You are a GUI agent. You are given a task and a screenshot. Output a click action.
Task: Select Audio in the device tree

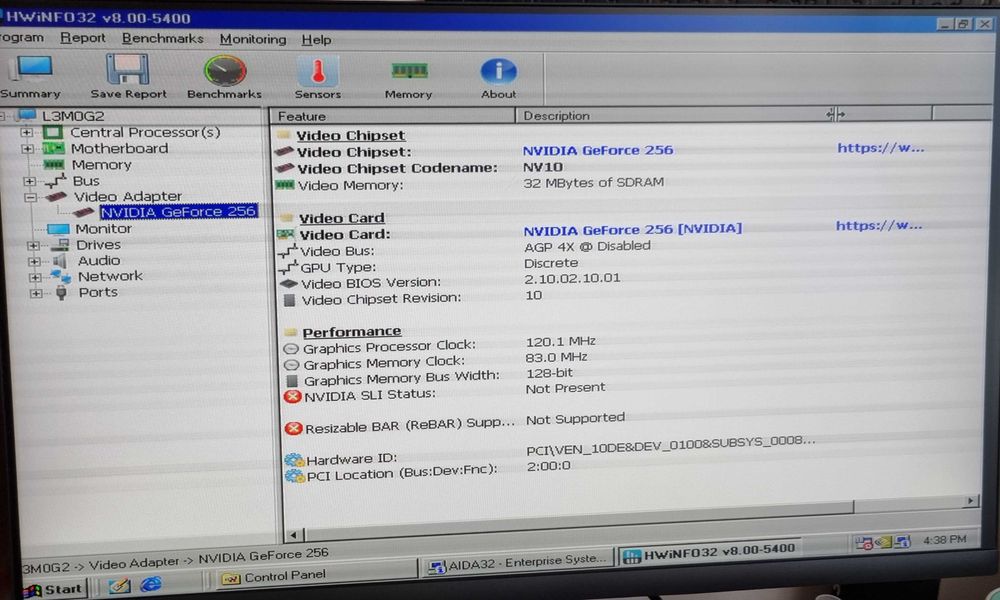coord(99,260)
